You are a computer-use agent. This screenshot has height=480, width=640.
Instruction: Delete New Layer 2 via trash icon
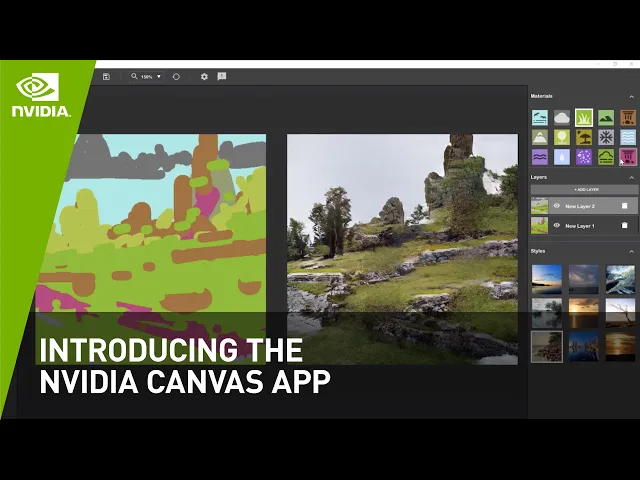click(624, 206)
